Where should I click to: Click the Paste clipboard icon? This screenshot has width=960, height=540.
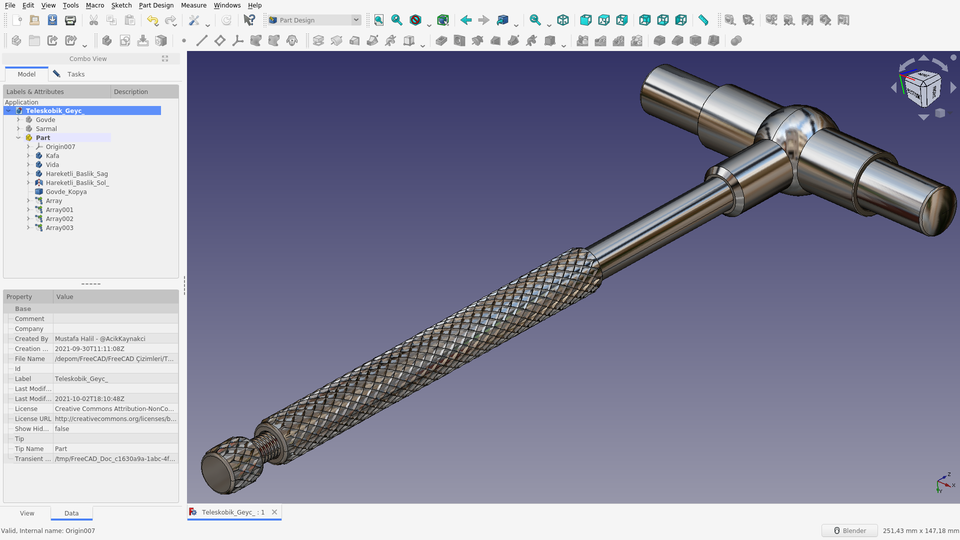point(130,20)
